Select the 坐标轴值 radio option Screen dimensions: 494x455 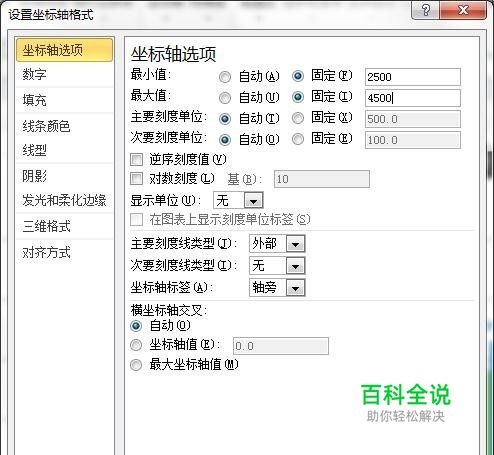coord(136,345)
